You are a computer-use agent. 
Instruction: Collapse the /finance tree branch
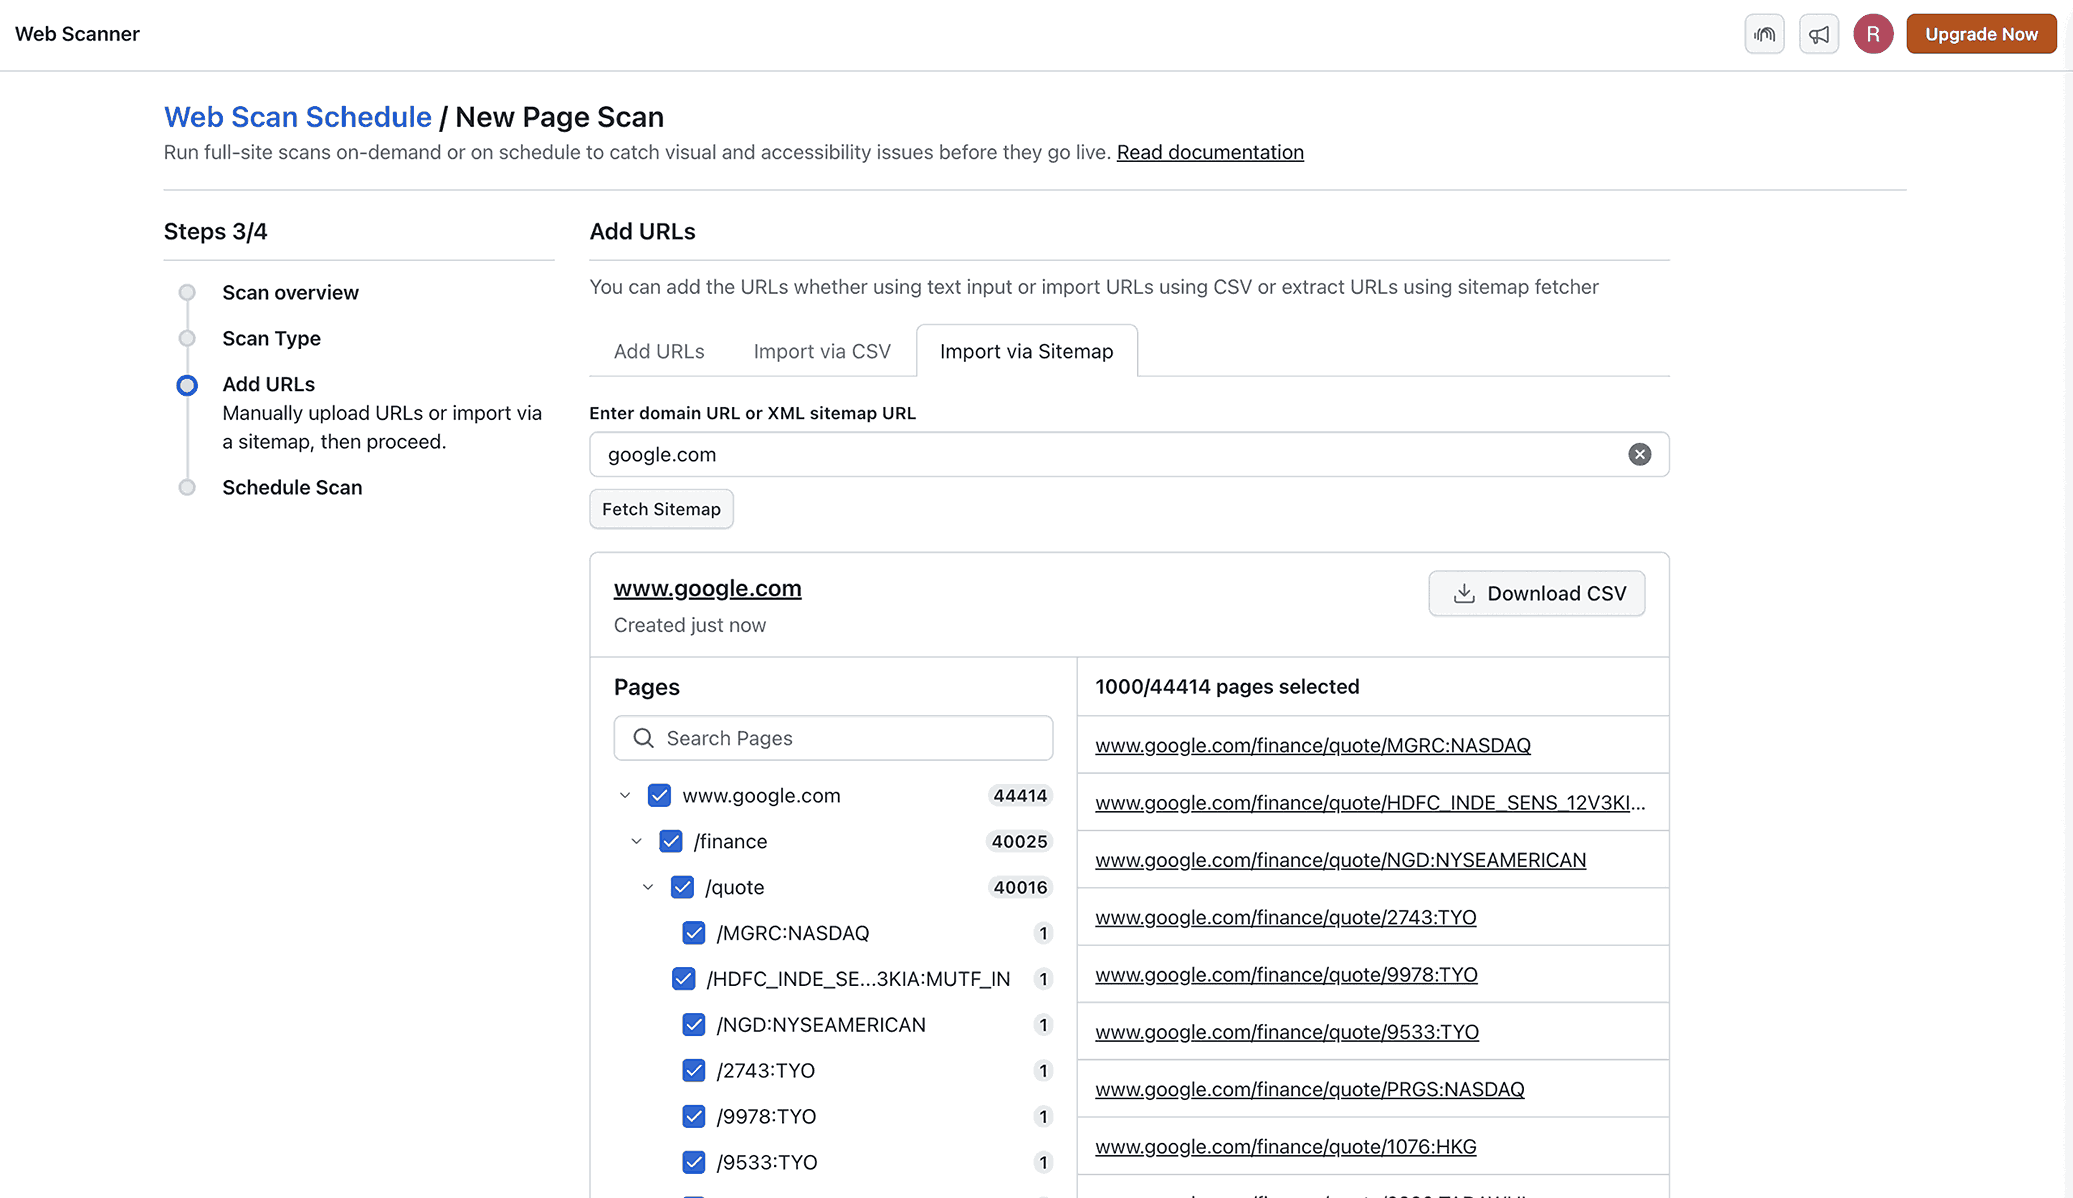(636, 841)
